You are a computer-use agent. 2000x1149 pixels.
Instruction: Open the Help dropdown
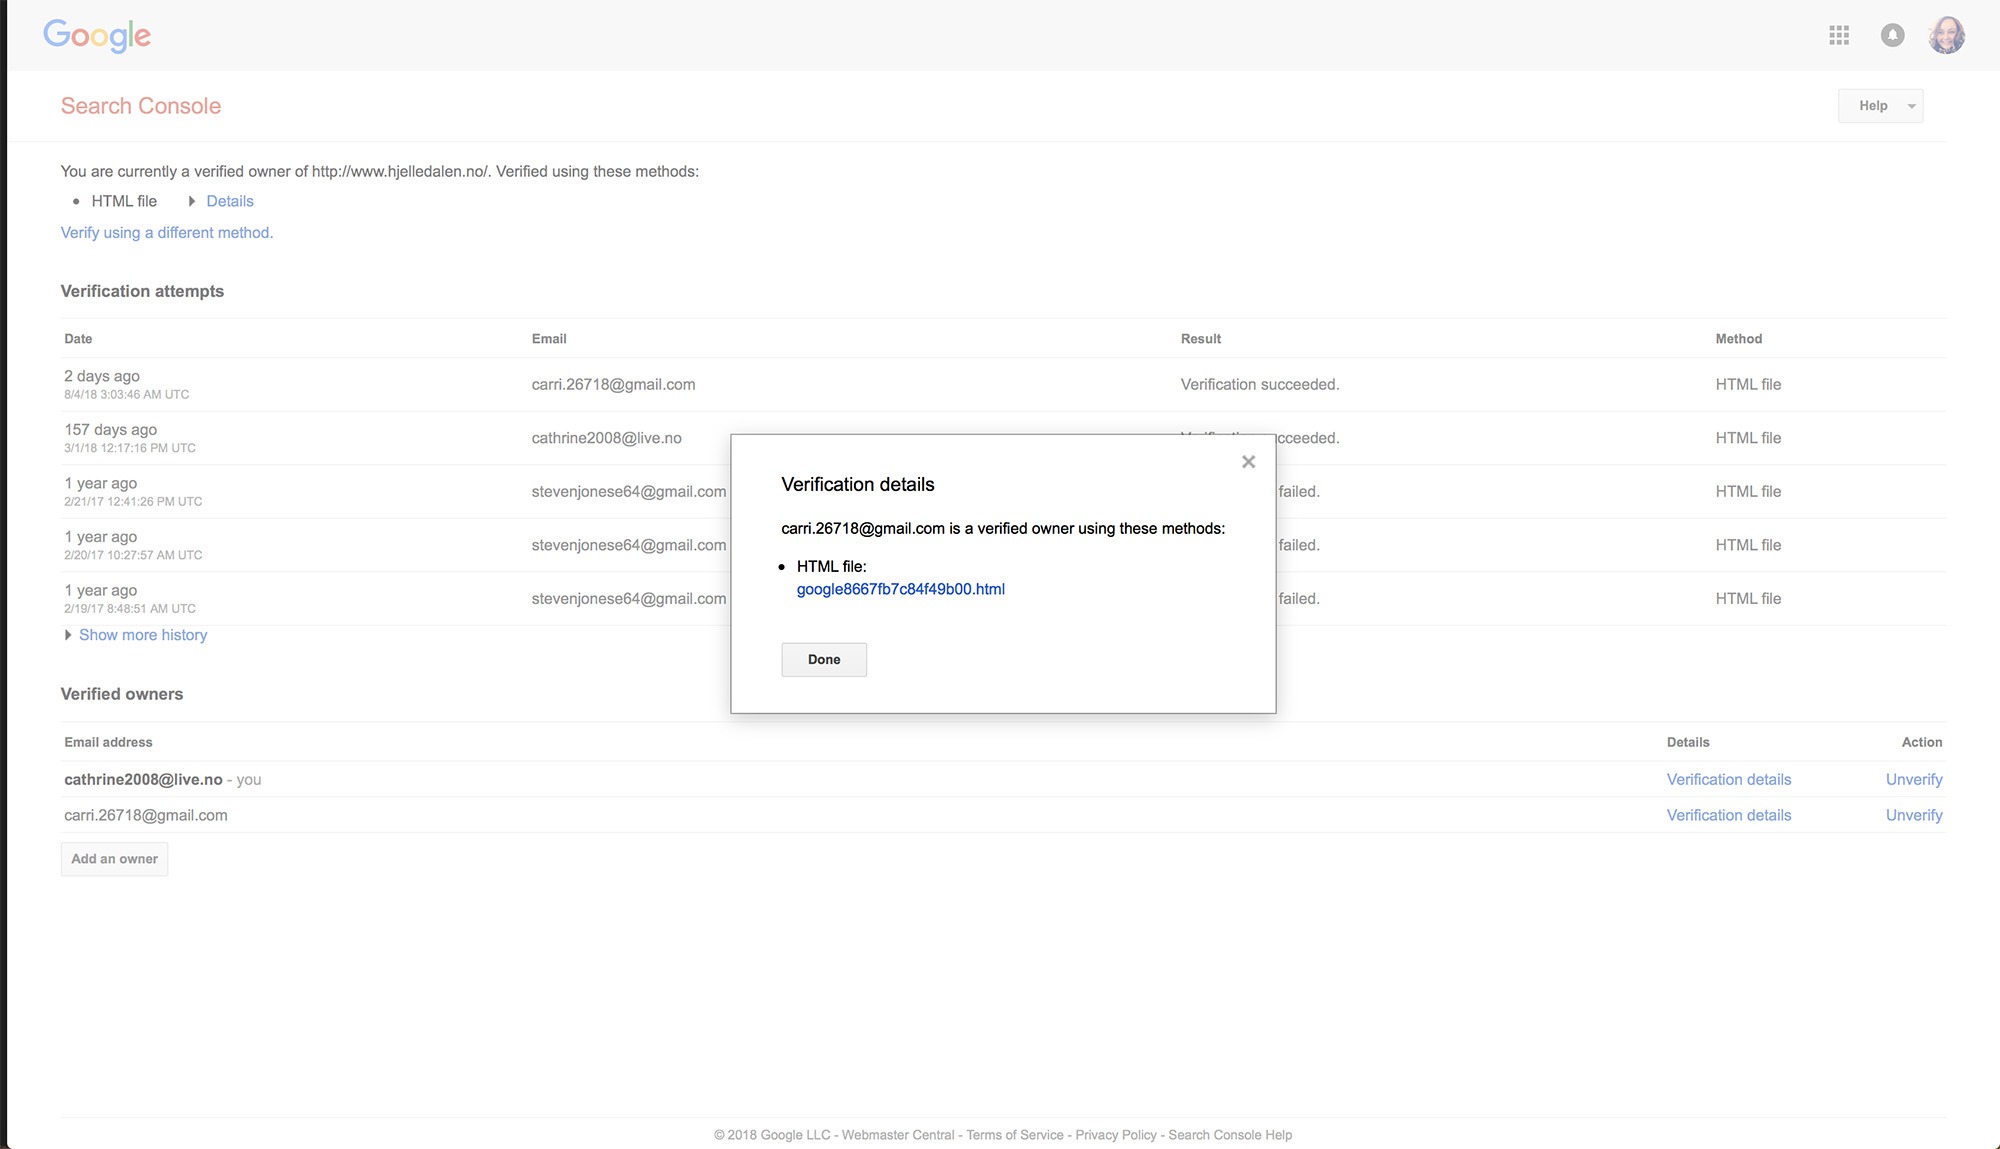tap(1880, 106)
